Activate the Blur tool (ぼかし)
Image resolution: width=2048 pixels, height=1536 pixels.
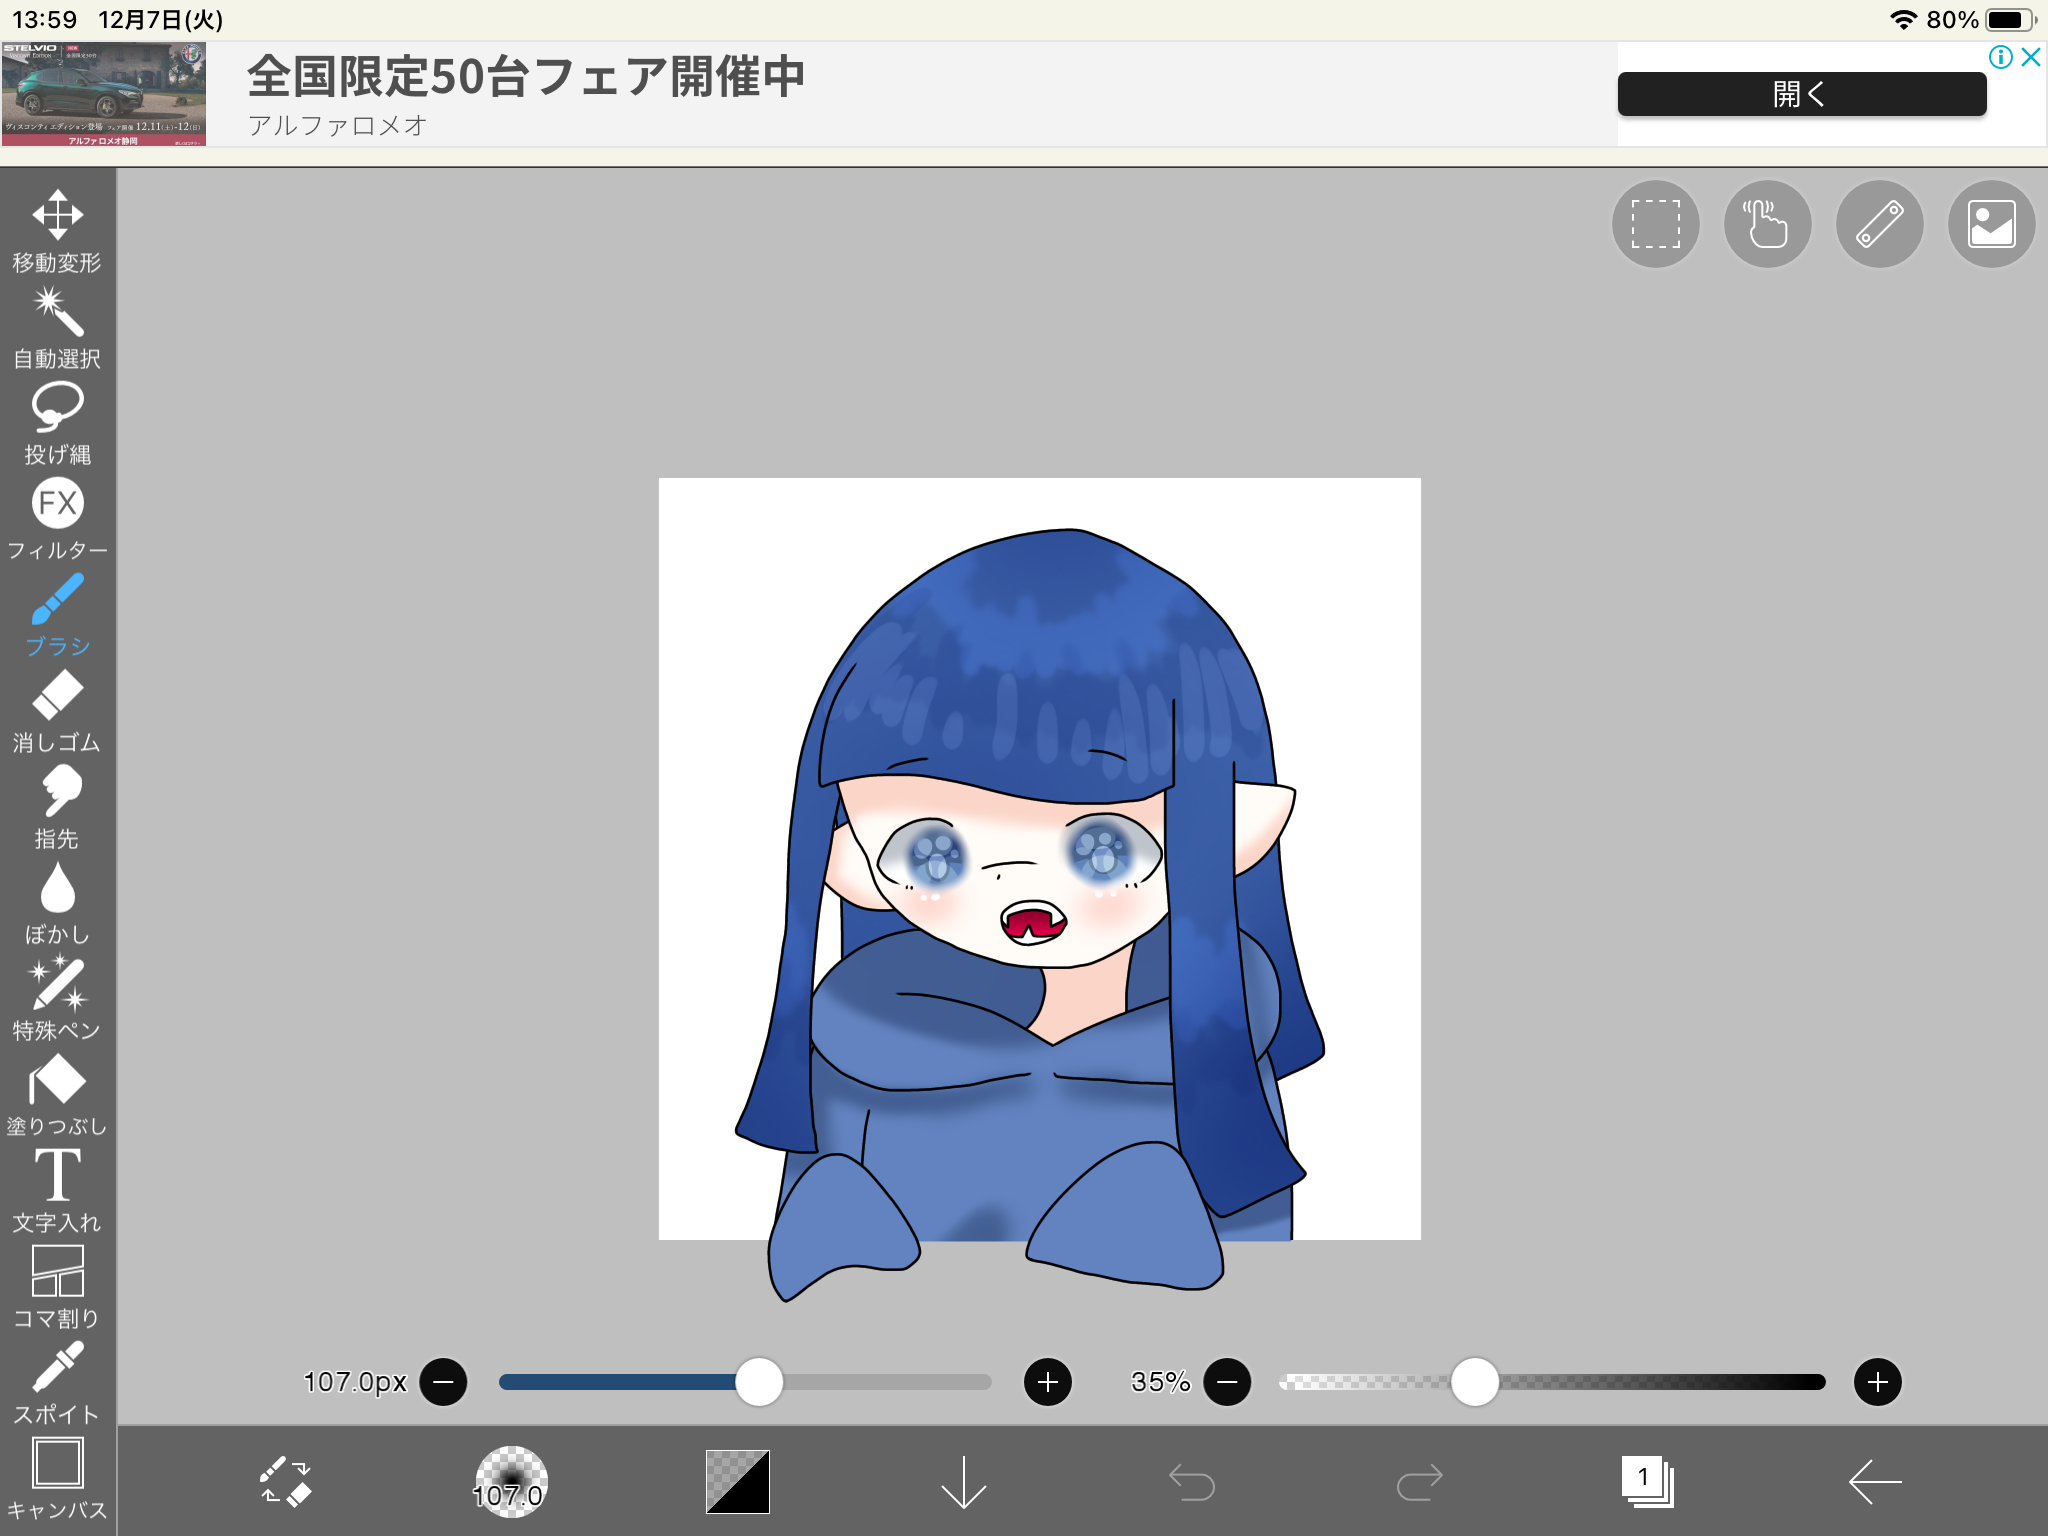[57, 902]
